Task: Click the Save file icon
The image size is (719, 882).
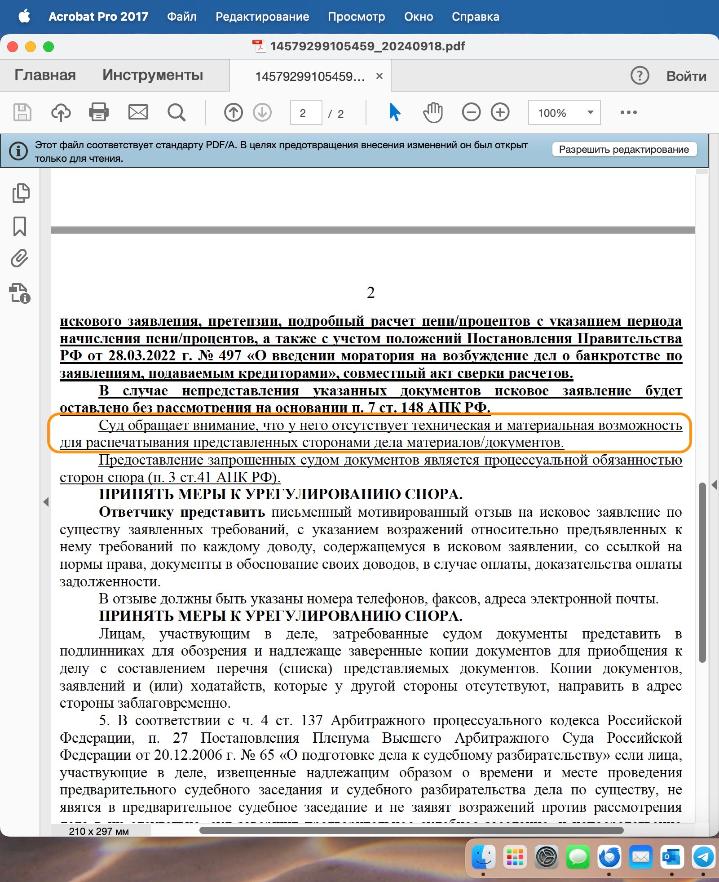Action: pos(22,112)
